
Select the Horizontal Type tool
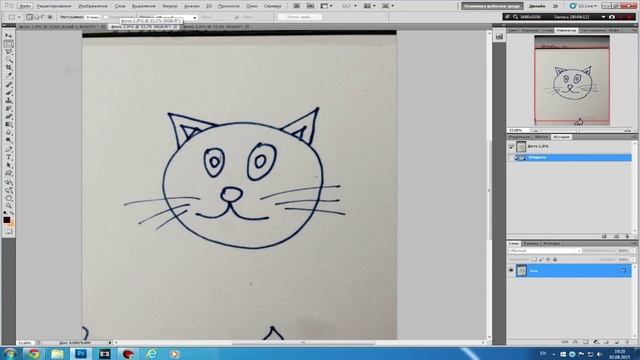click(9, 158)
